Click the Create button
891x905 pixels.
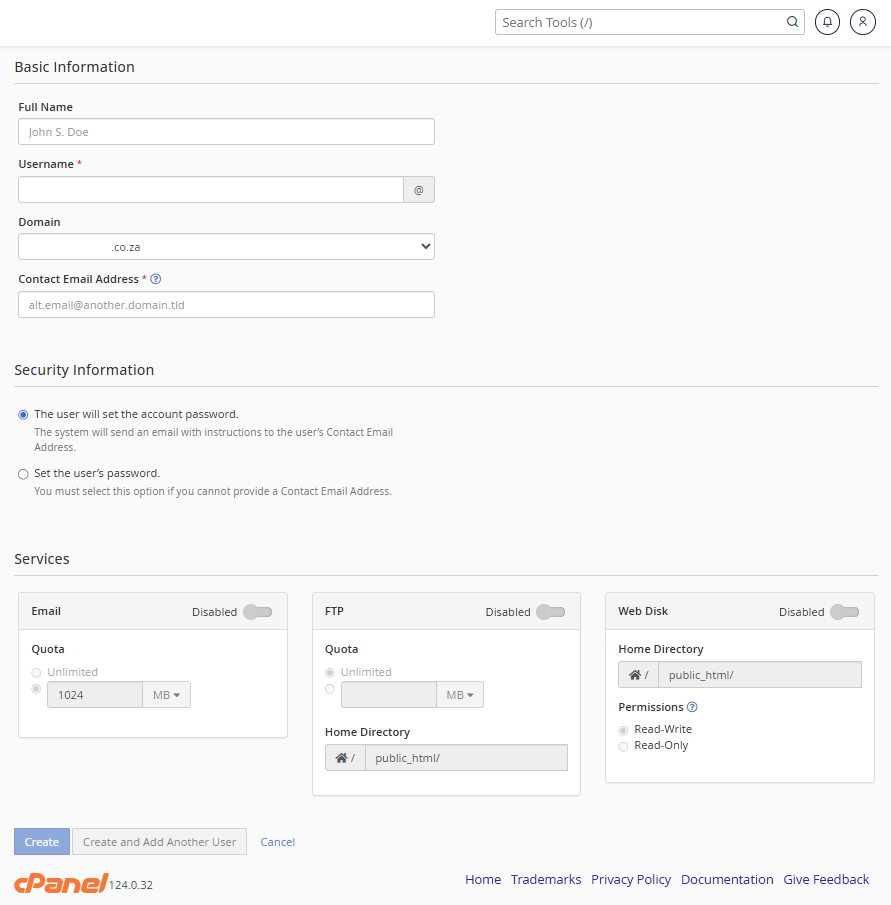[41, 841]
